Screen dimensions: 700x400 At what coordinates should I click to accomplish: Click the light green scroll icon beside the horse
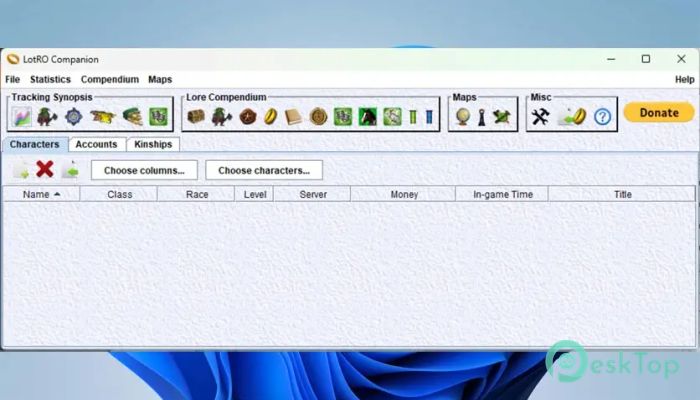(392, 117)
